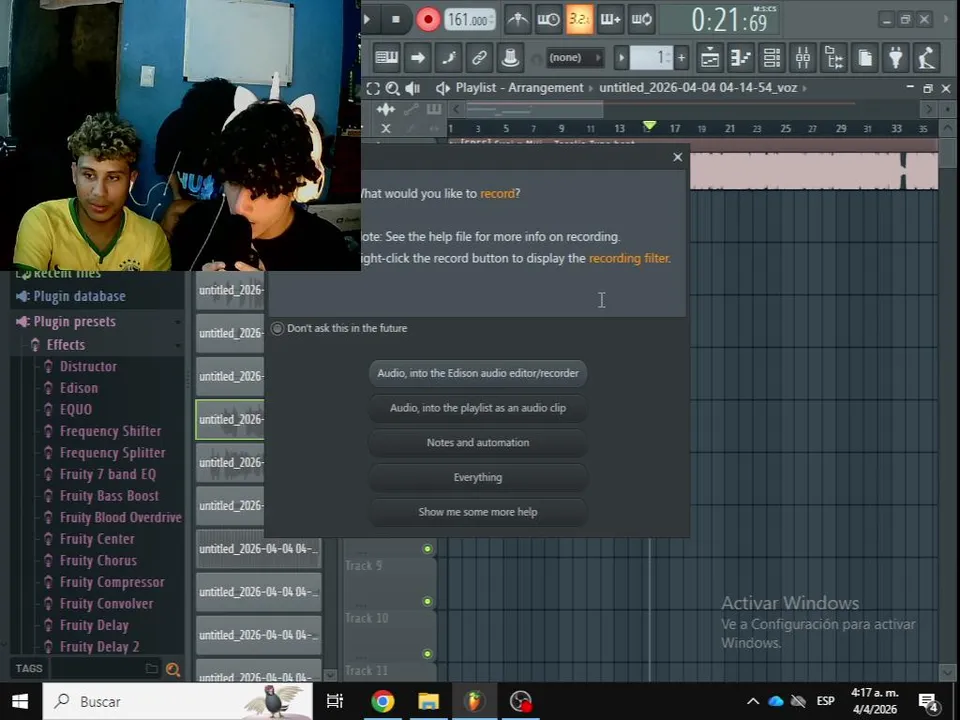Screen dimensions: 960x720
Task: Expand the Fruity 7 band EQ entry
Action: (108, 474)
